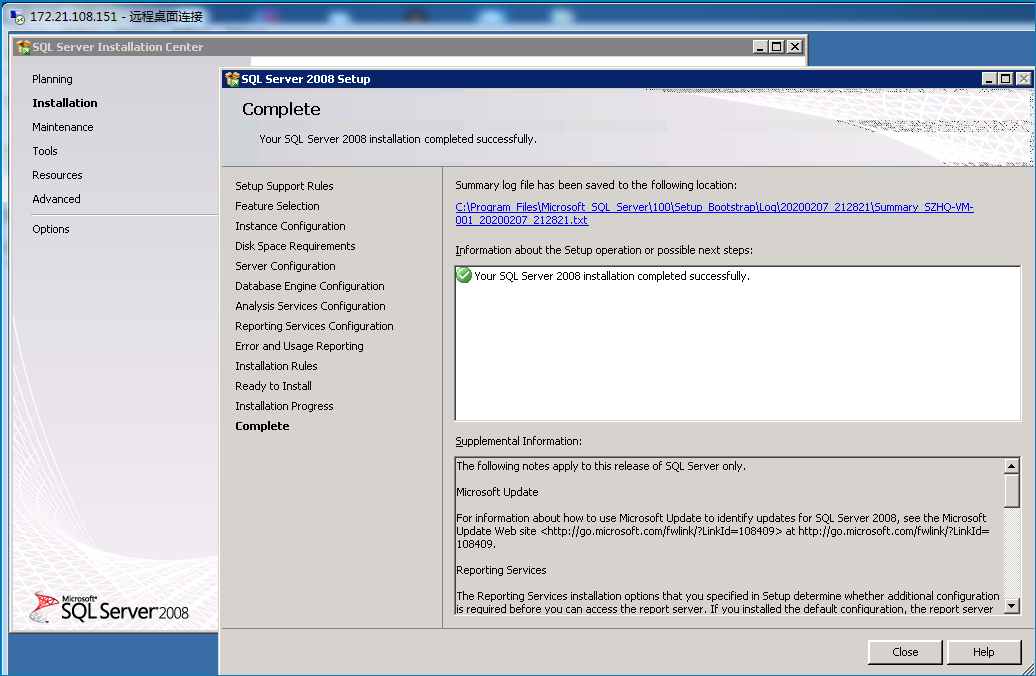Viewport: 1036px width, 676px height.
Task: Open Tools in Installation Center sidebar
Action: 45,151
